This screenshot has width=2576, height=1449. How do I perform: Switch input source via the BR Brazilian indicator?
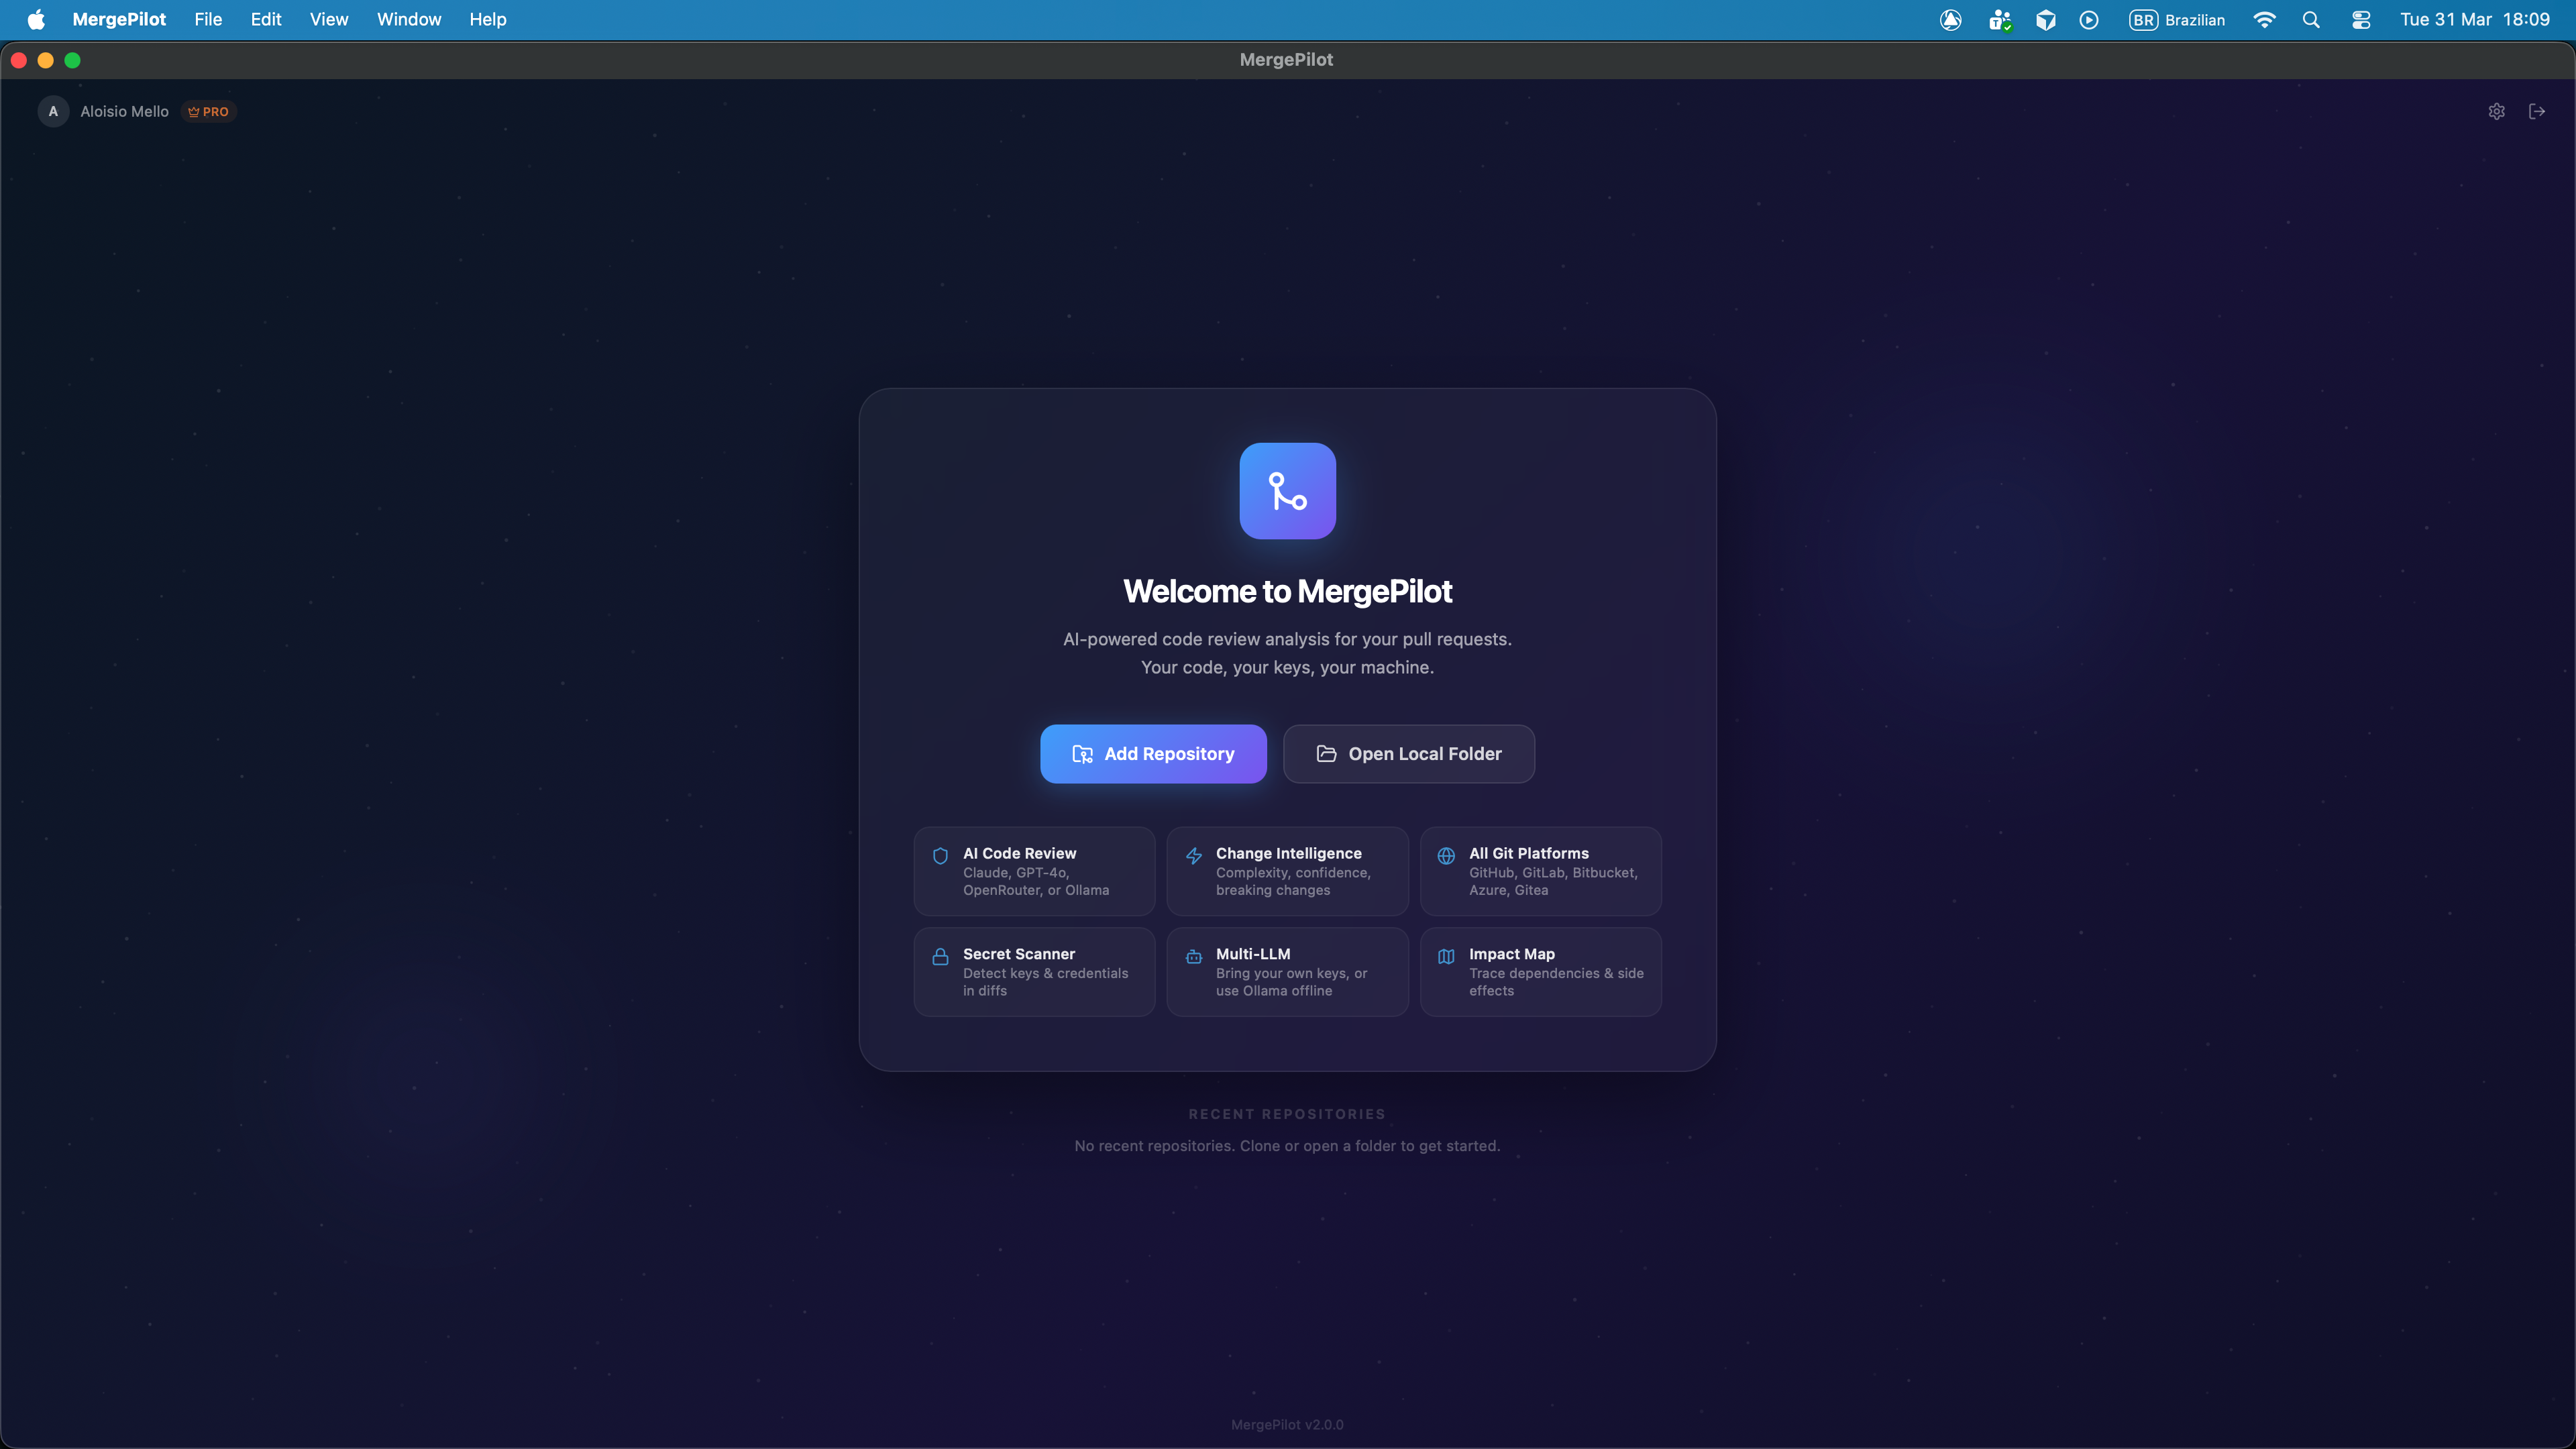click(x=2177, y=19)
